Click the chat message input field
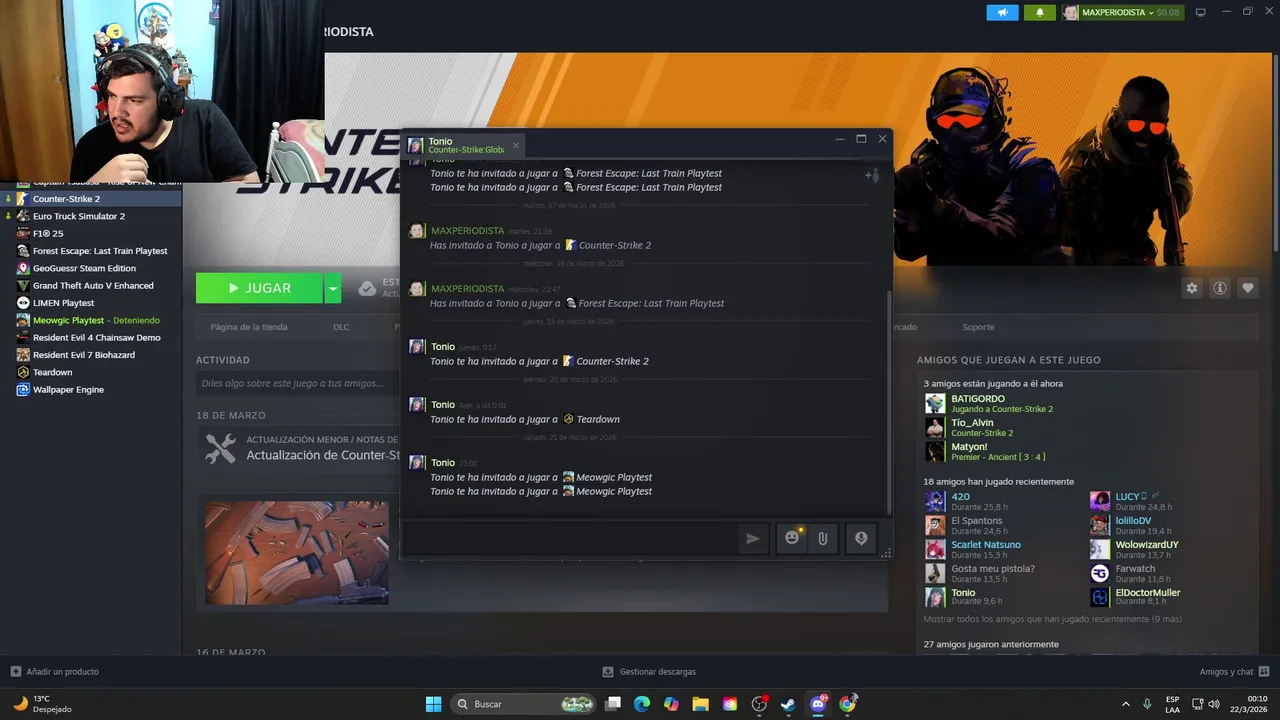This screenshot has width=1280, height=720. click(x=570, y=538)
